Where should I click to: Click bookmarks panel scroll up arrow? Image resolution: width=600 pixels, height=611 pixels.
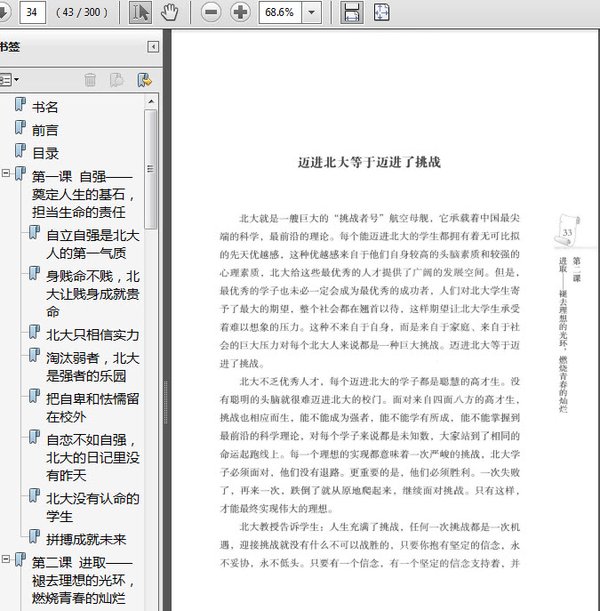(x=151, y=102)
